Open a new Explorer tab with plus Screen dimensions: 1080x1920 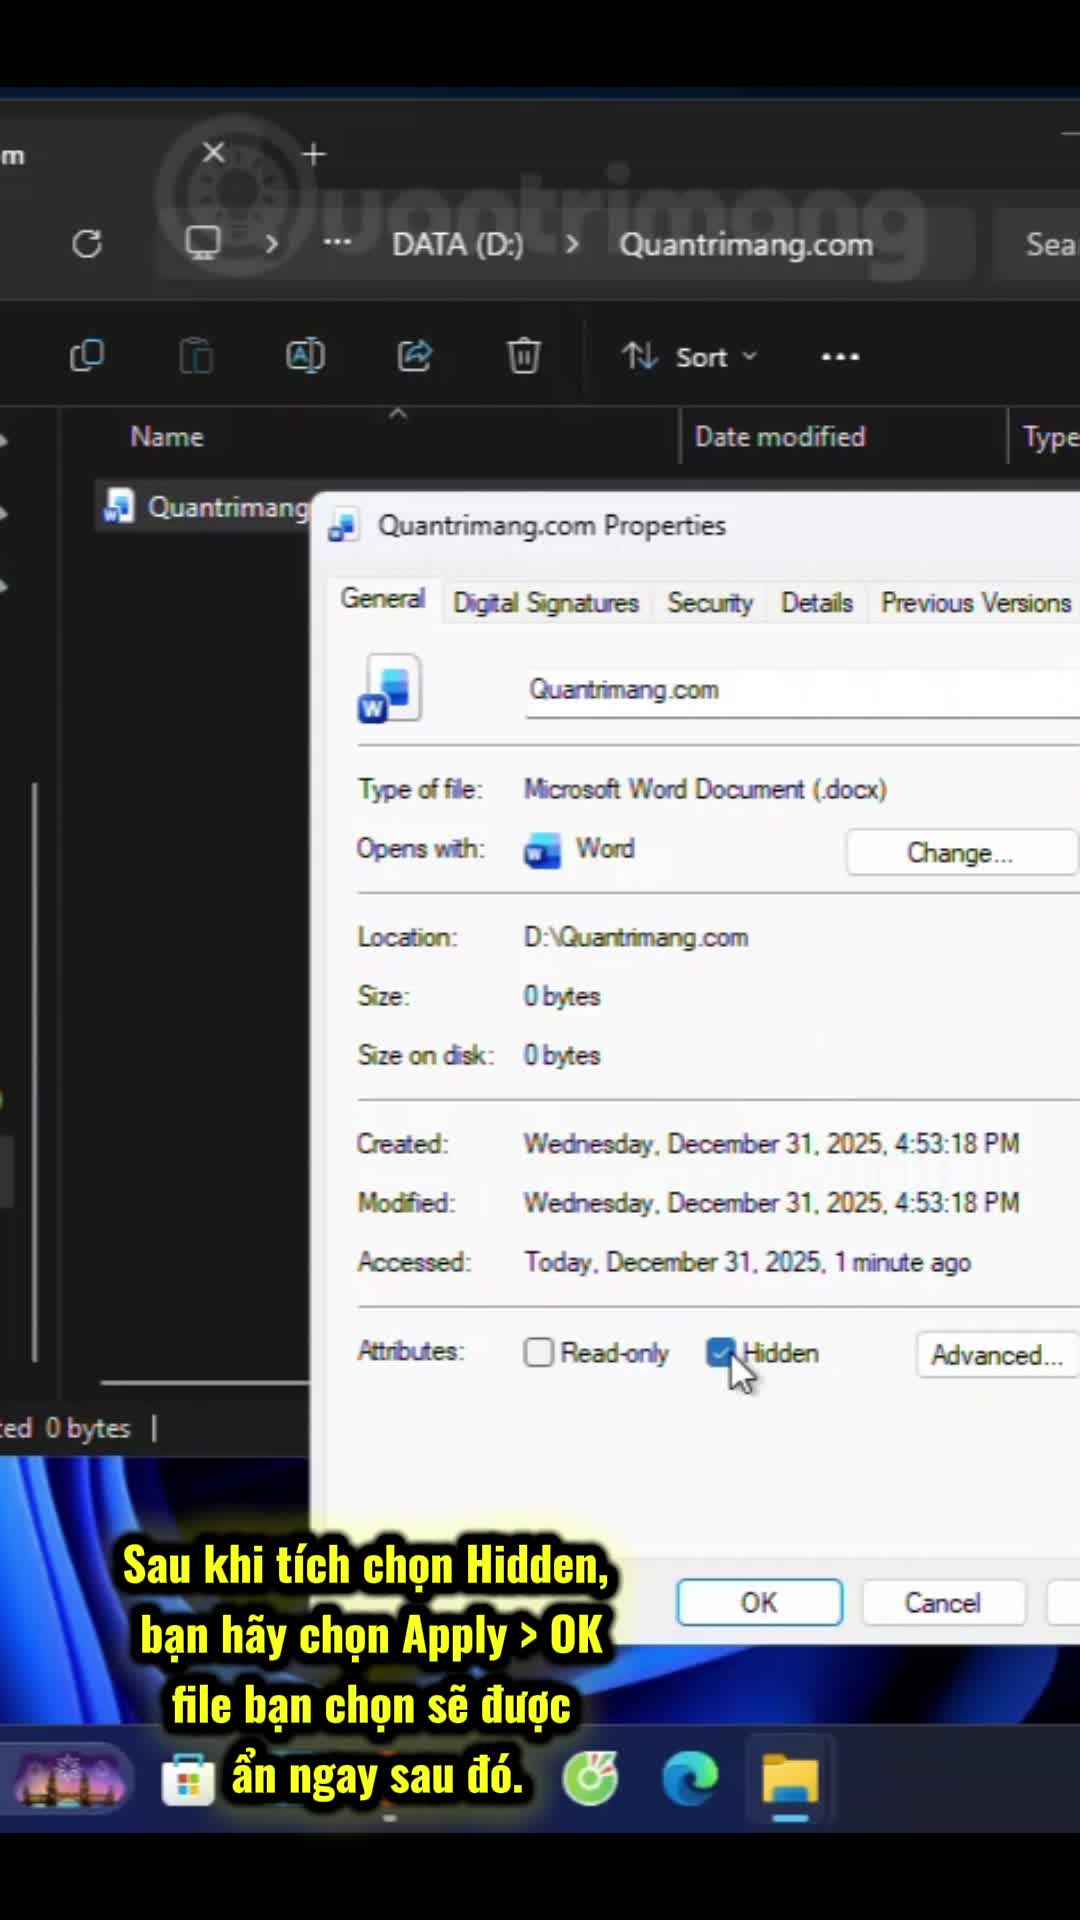(x=314, y=154)
